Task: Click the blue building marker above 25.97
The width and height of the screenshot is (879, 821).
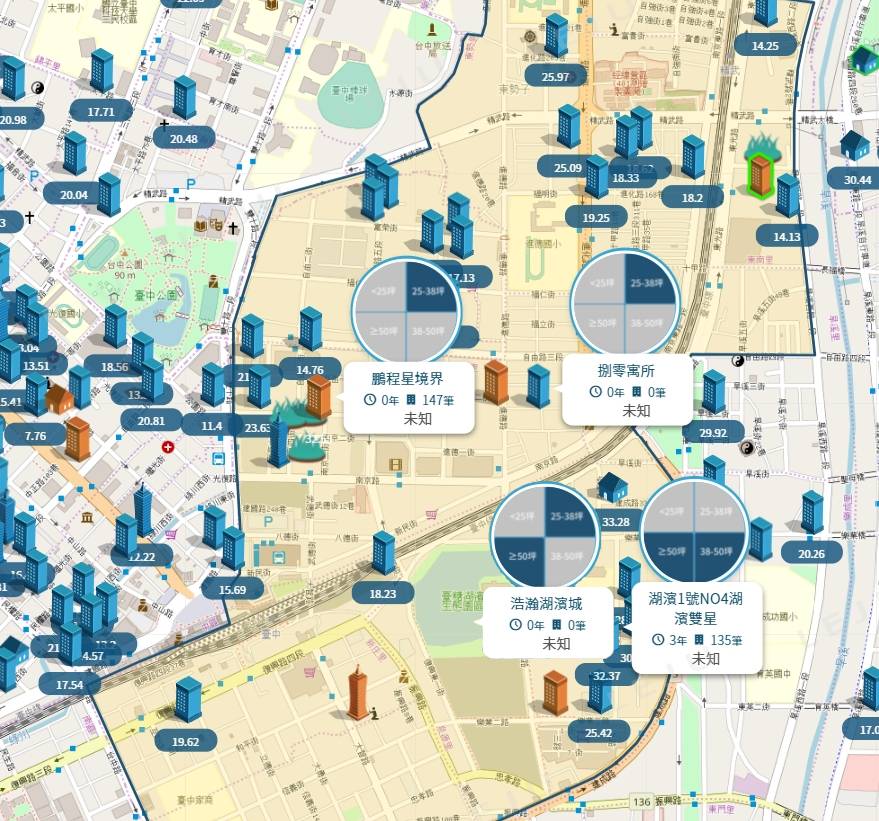Action: click(x=556, y=35)
